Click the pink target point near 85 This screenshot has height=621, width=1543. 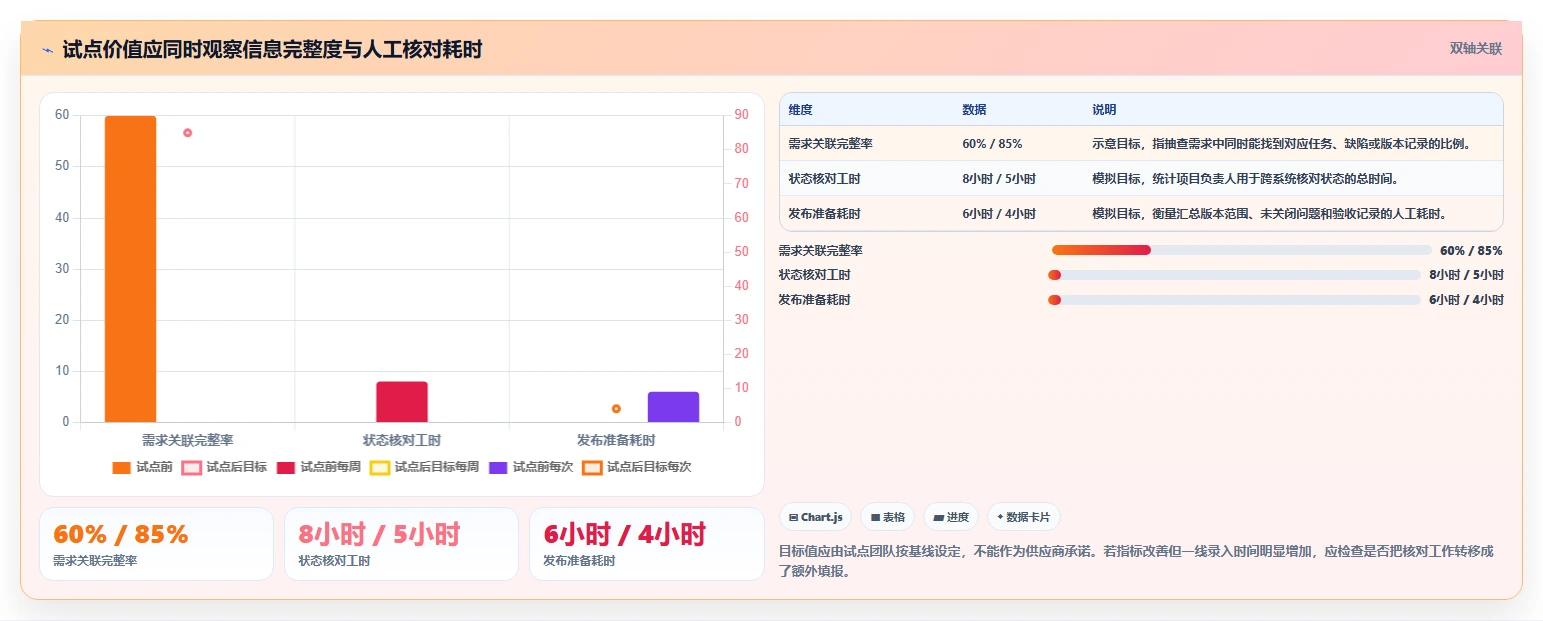[187, 133]
